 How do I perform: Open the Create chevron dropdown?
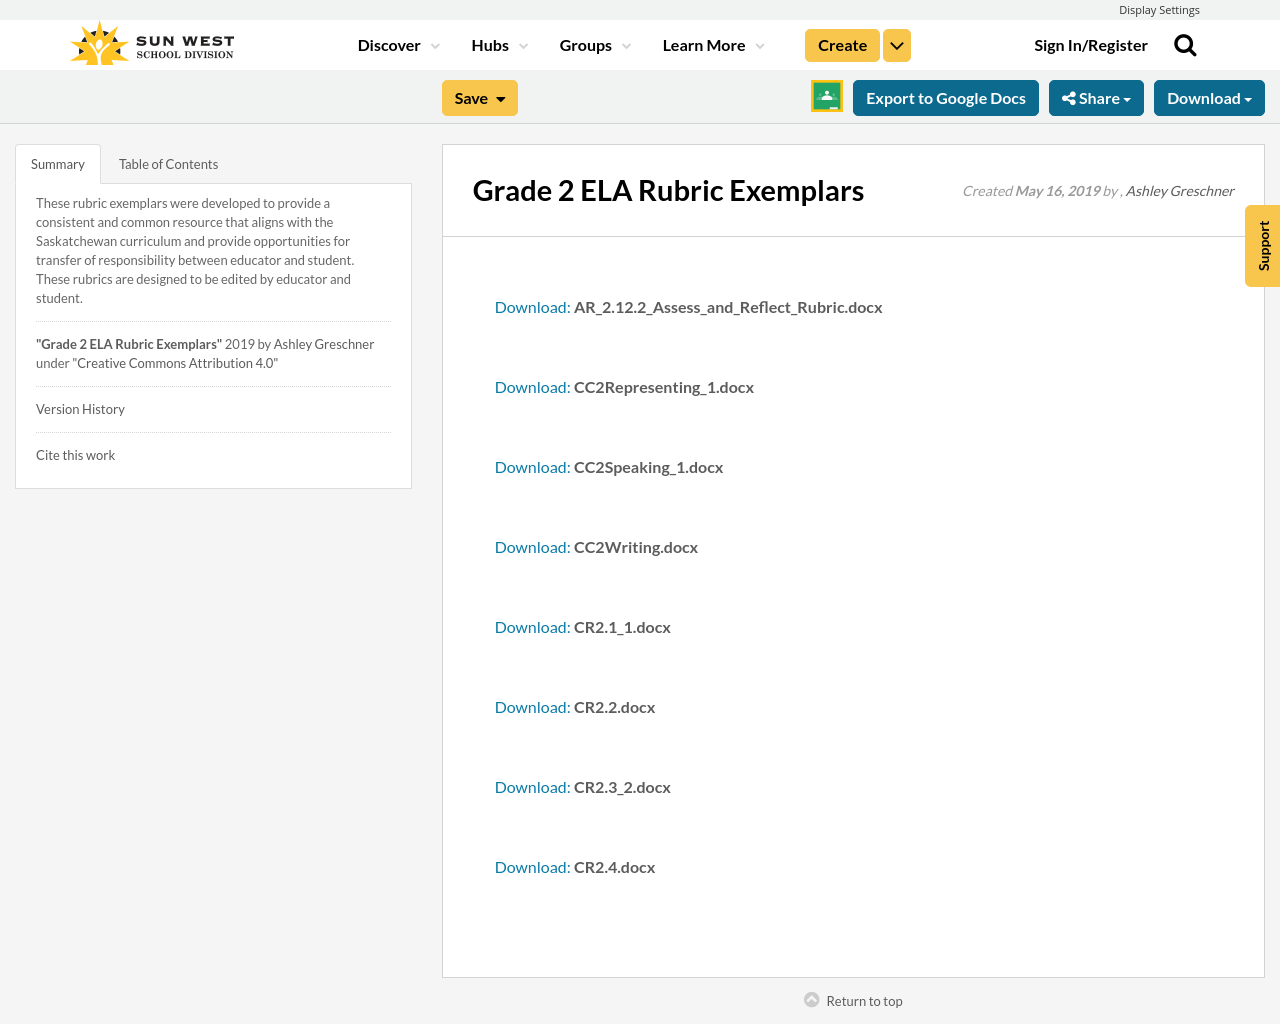click(x=896, y=45)
